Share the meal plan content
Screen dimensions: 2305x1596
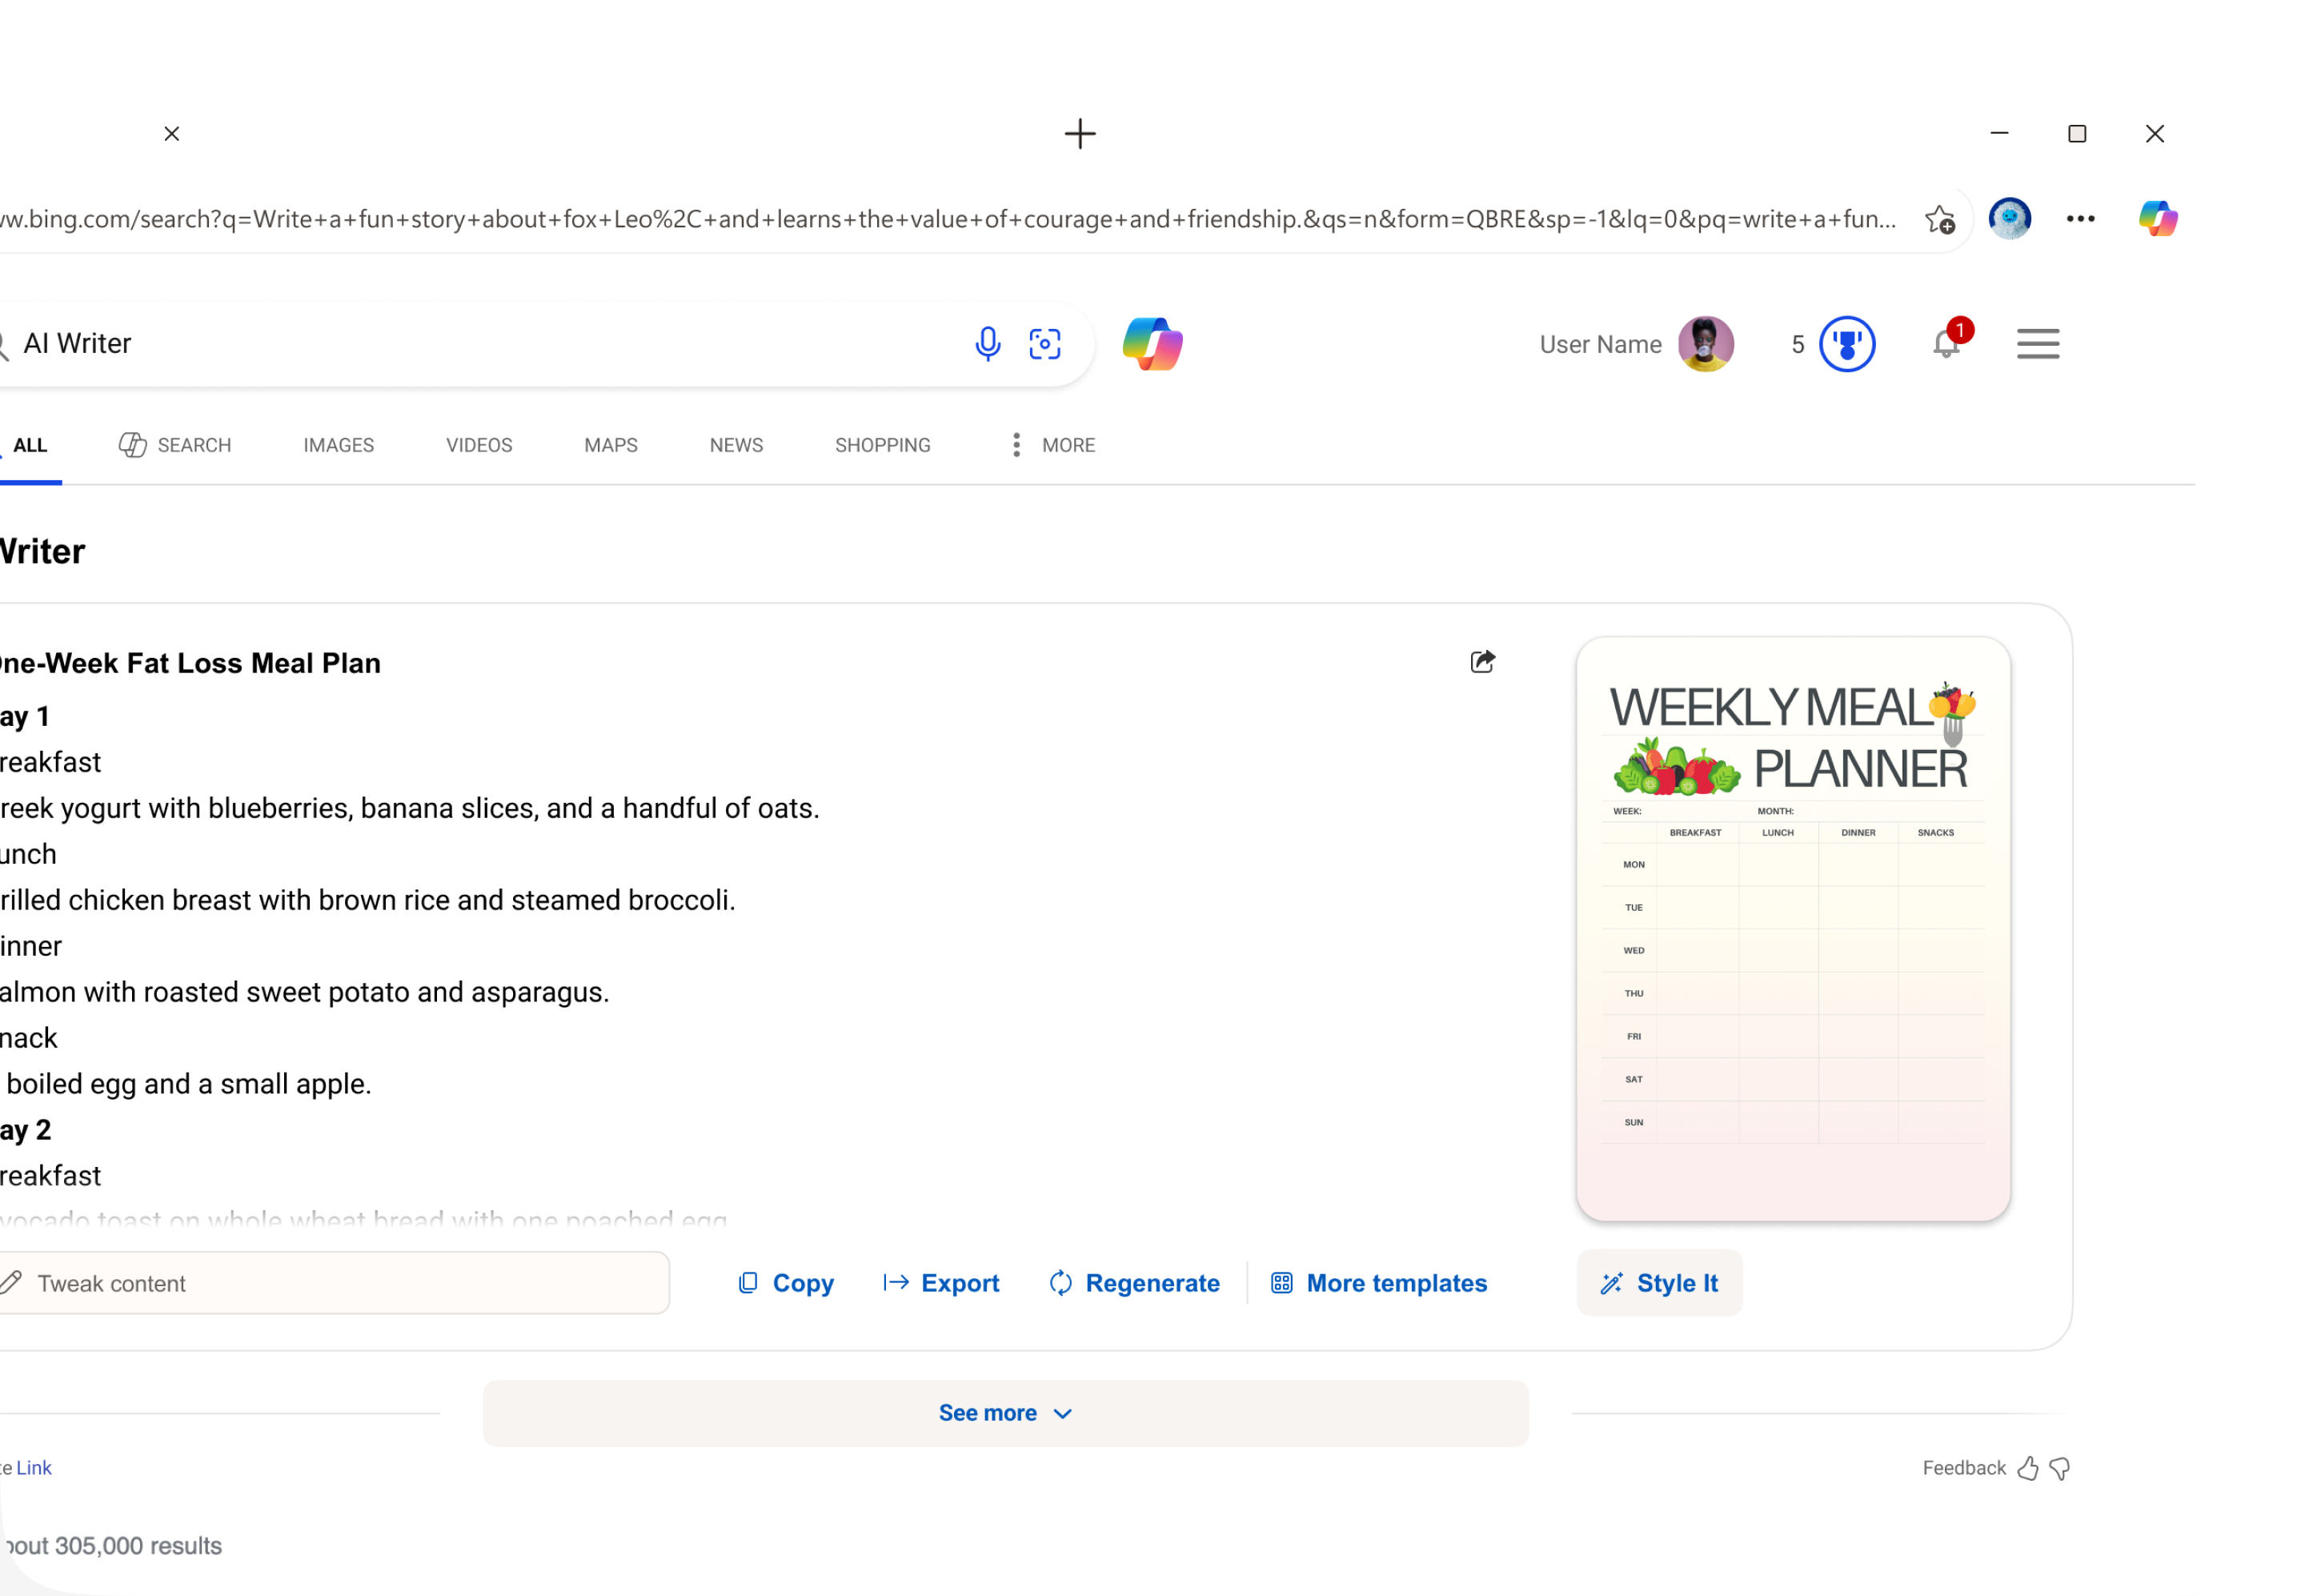pyautogui.click(x=1482, y=661)
